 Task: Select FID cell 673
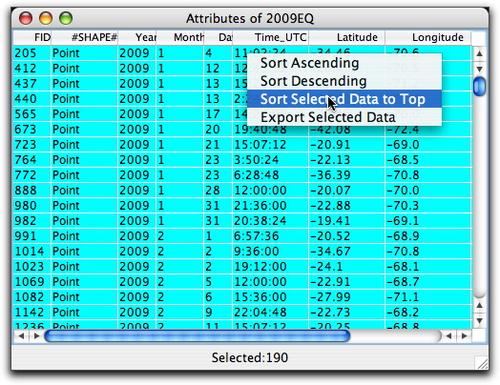coord(32,129)
